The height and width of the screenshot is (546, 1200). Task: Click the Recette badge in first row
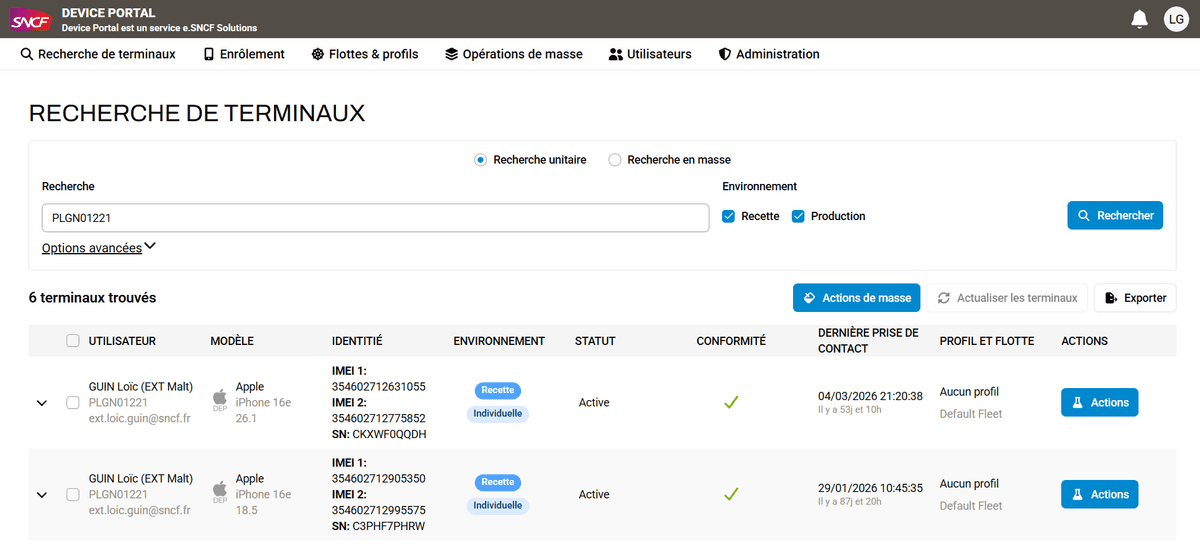pyautogui.click(x=497, y=390)
